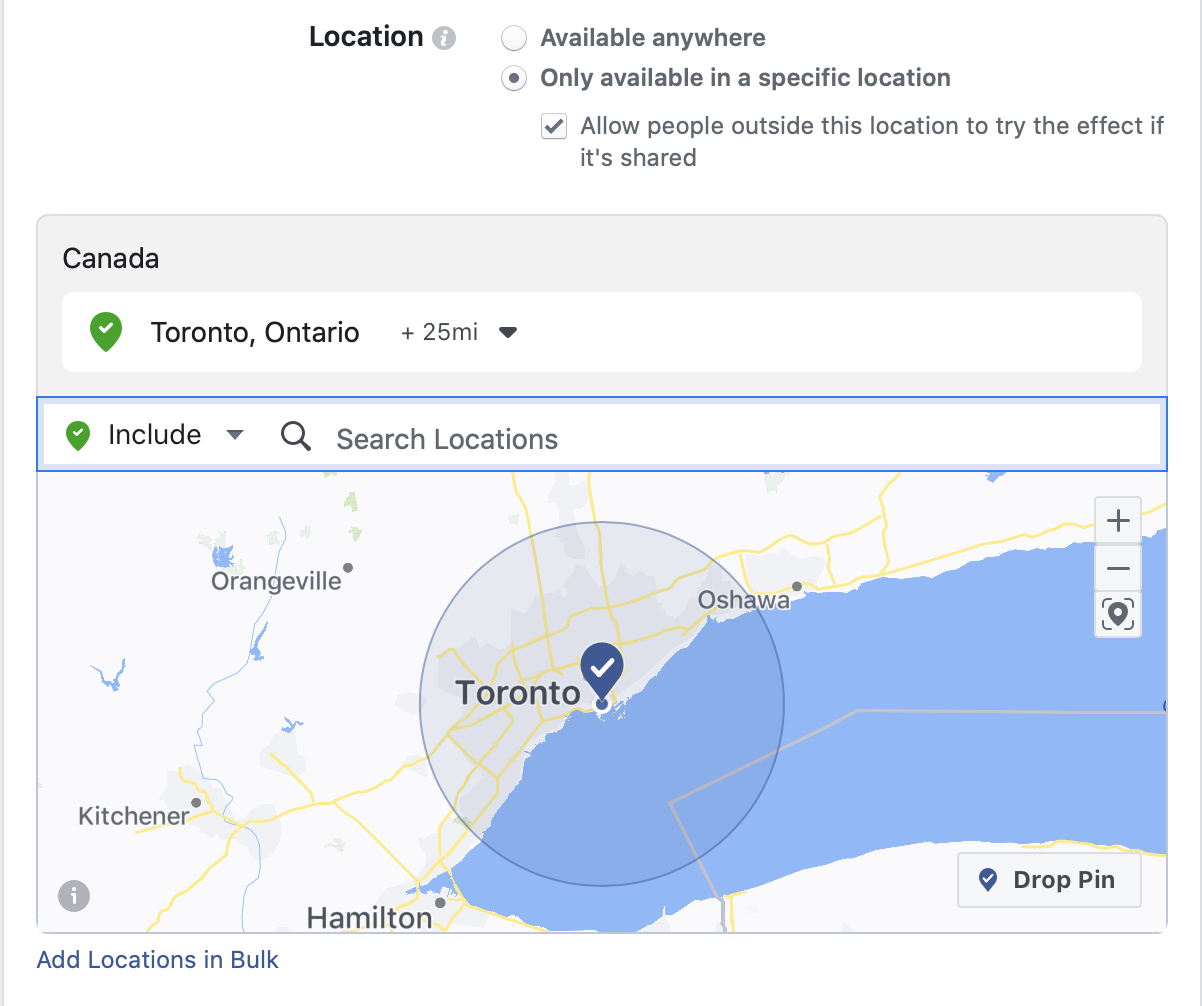
Task: Click the green pin beside Toronto, Ontario
Action: coord(106,332)
